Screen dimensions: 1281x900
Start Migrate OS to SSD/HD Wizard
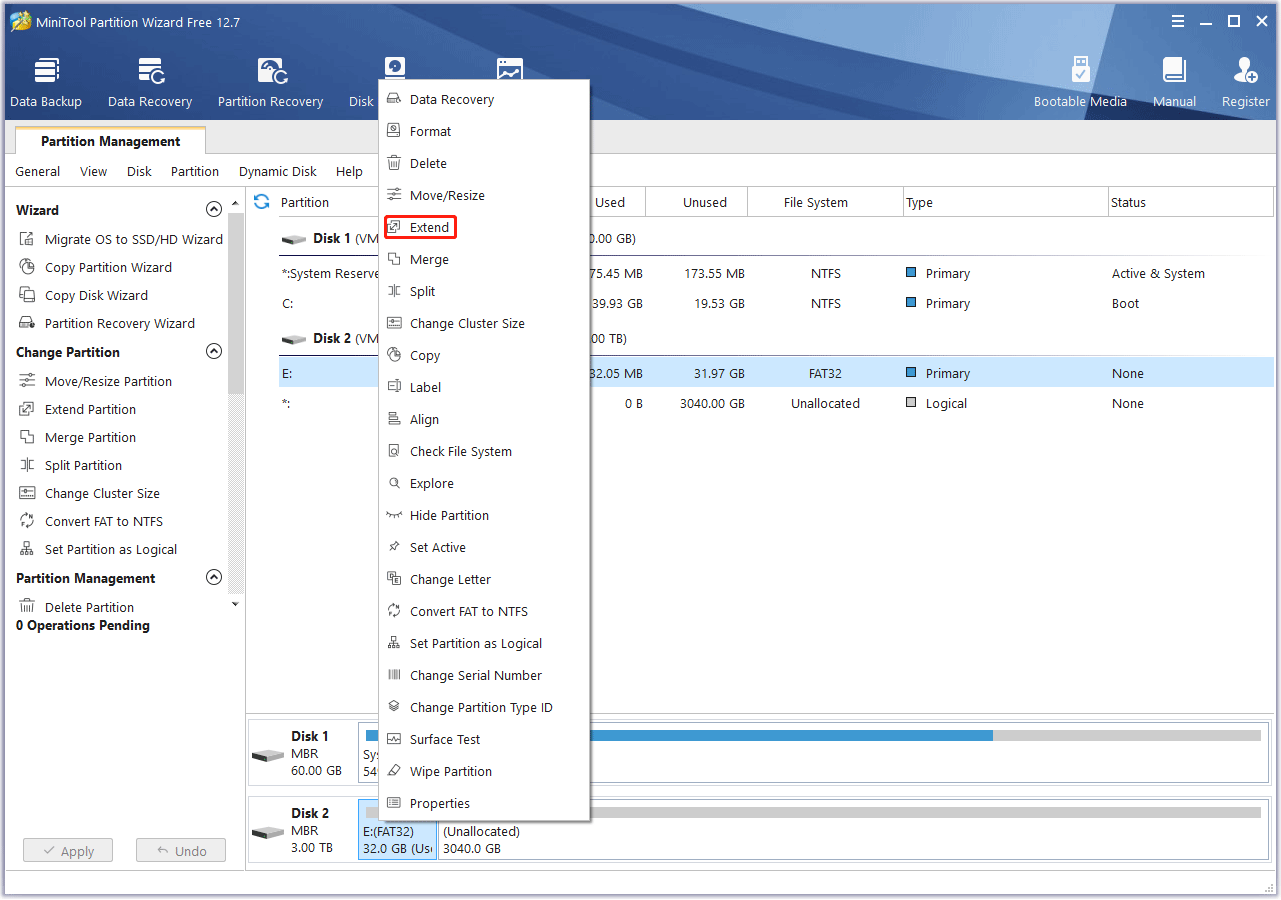pyautogui.click(x=121, y=239)
